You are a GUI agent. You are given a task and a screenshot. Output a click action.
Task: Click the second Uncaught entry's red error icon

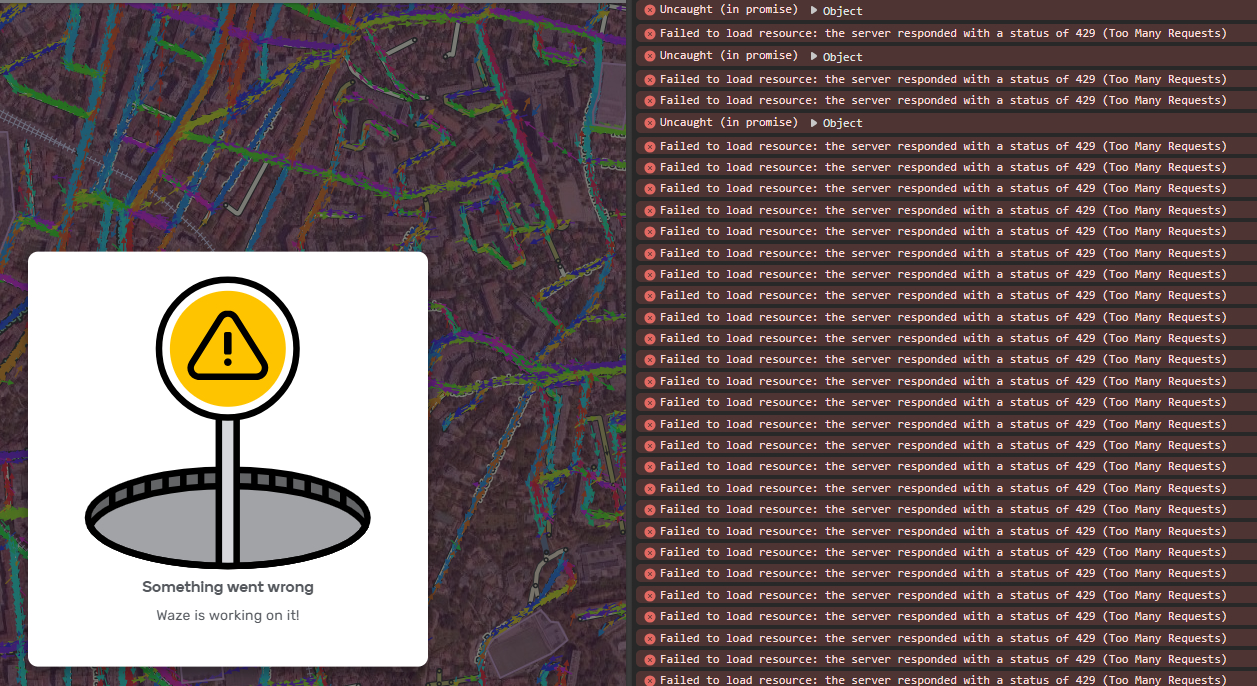649,56
